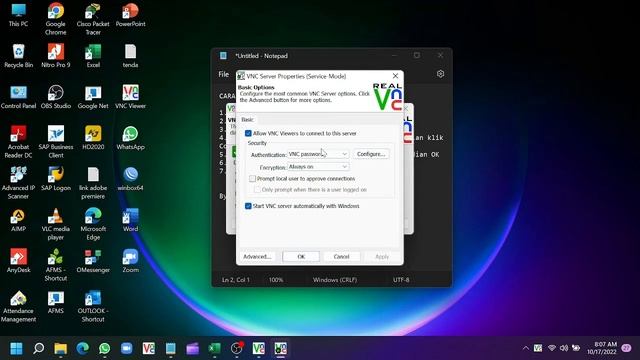Open AIMP desktop shortcut

(x=18, y=220)
